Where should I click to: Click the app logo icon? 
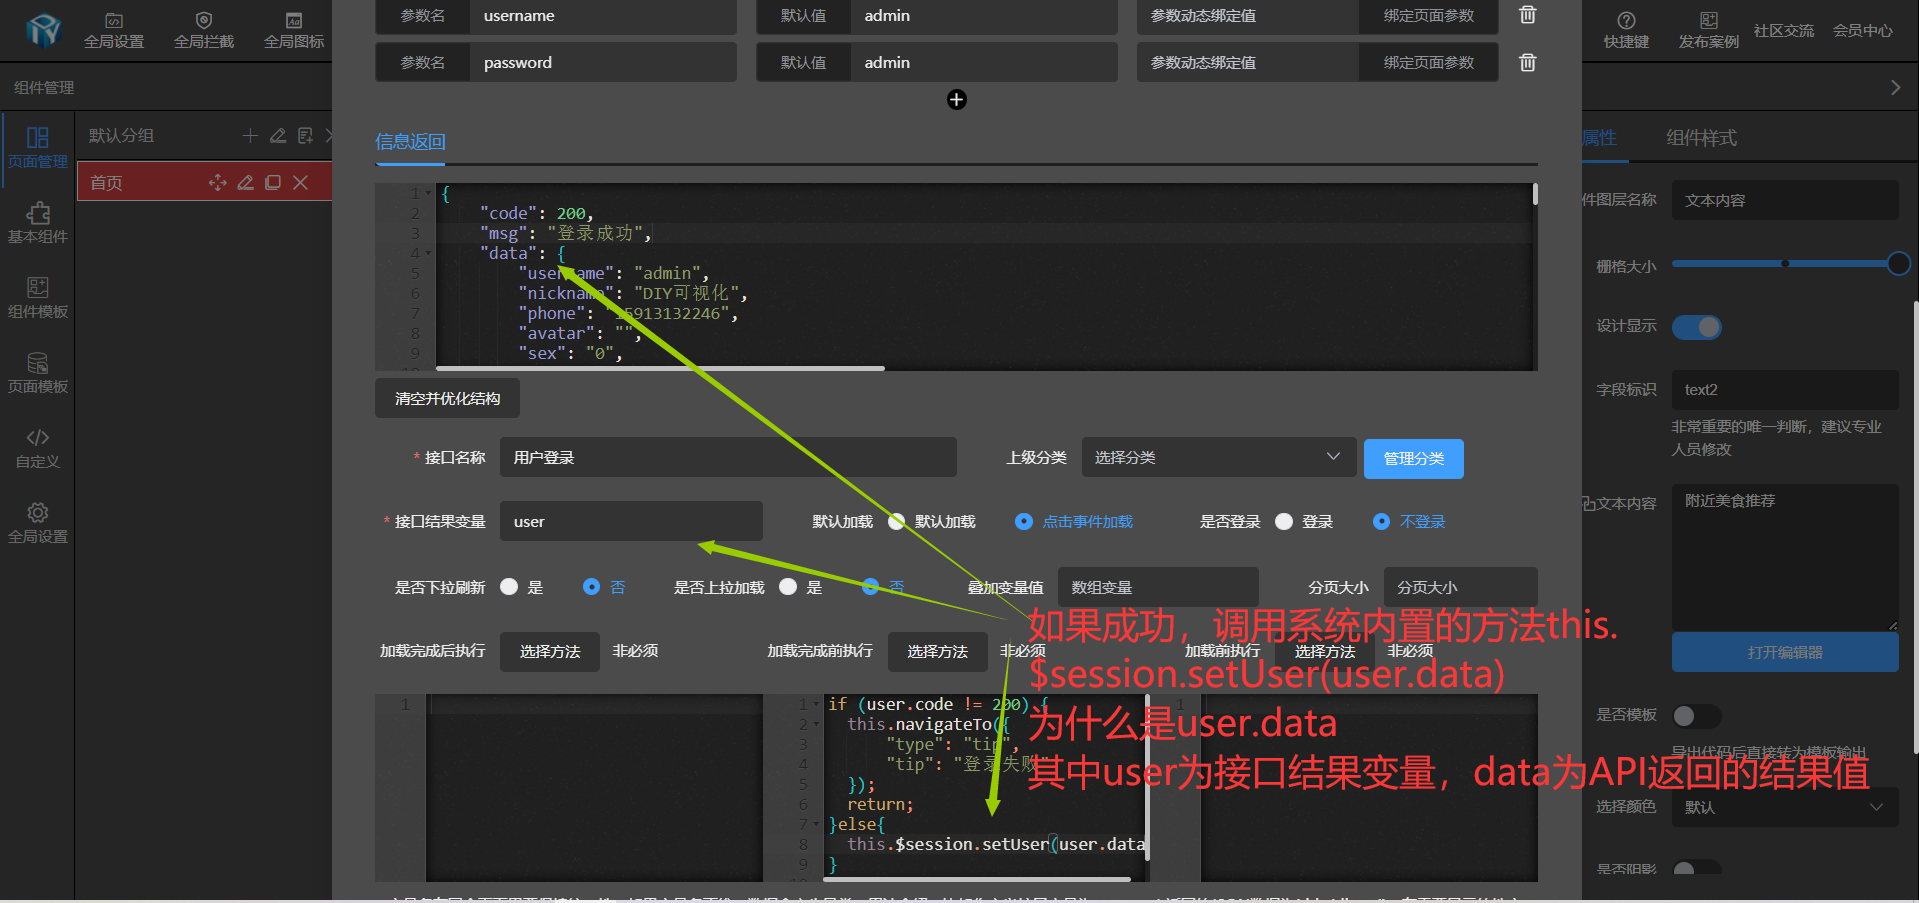(43, 30)
